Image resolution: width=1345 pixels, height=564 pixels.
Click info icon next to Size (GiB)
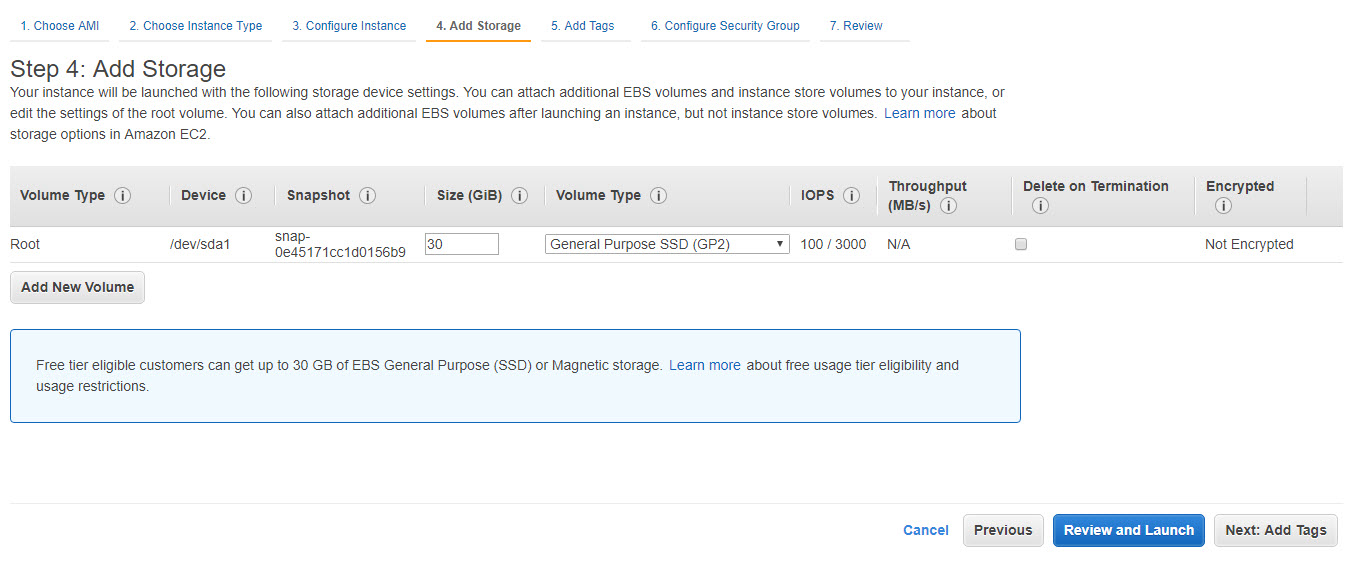[x=520, y=196]
